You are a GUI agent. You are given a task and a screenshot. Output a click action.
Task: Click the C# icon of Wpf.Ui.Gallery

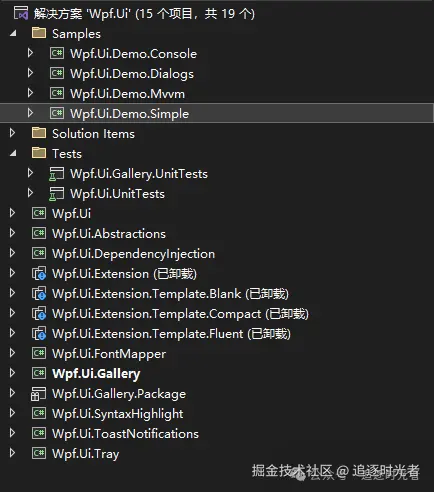tap(39, 373)
